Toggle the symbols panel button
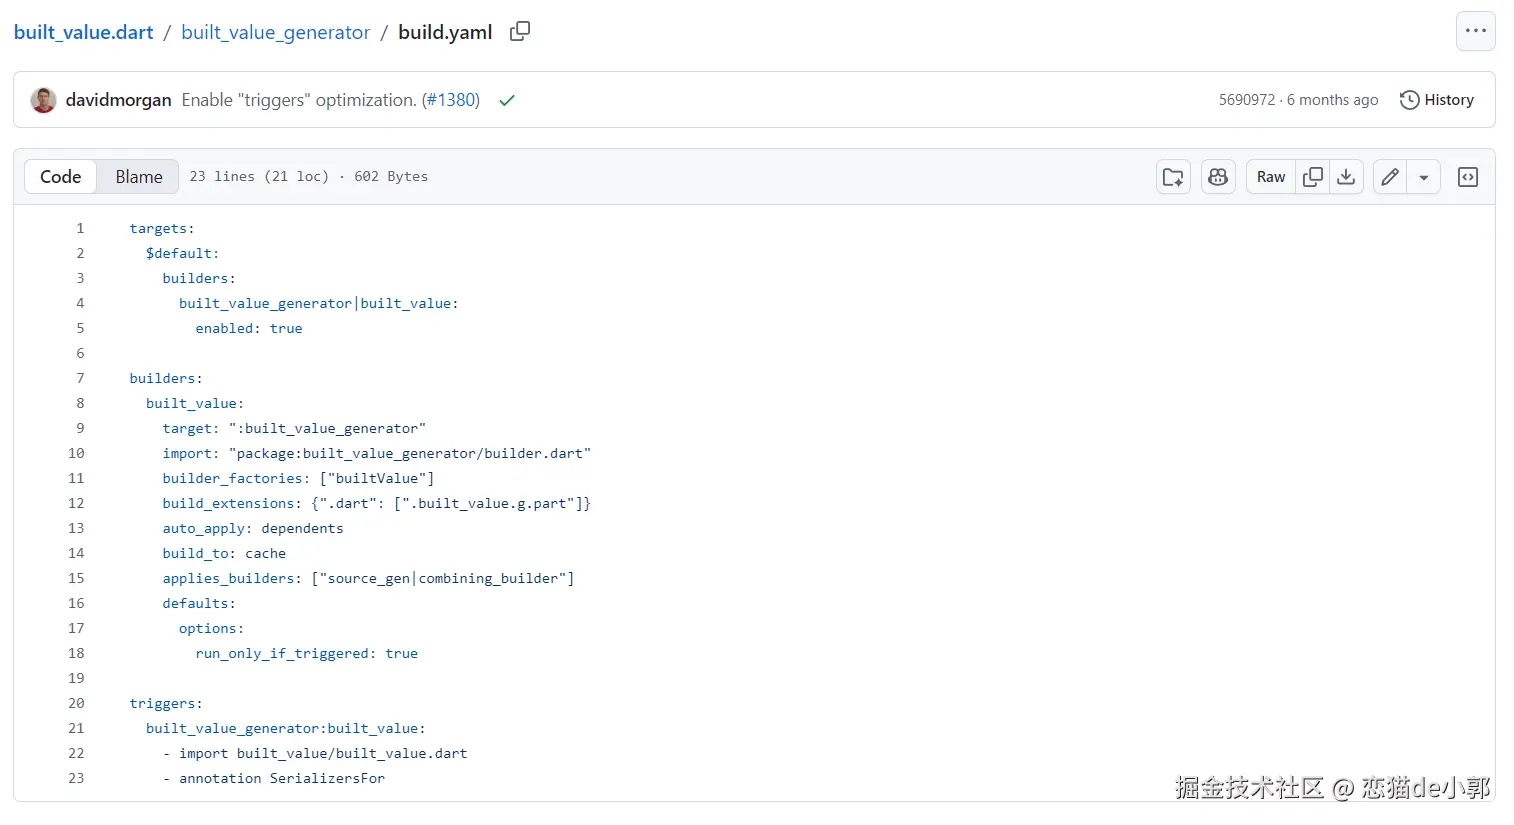1514x825 pixels. tap(1467, 177)
